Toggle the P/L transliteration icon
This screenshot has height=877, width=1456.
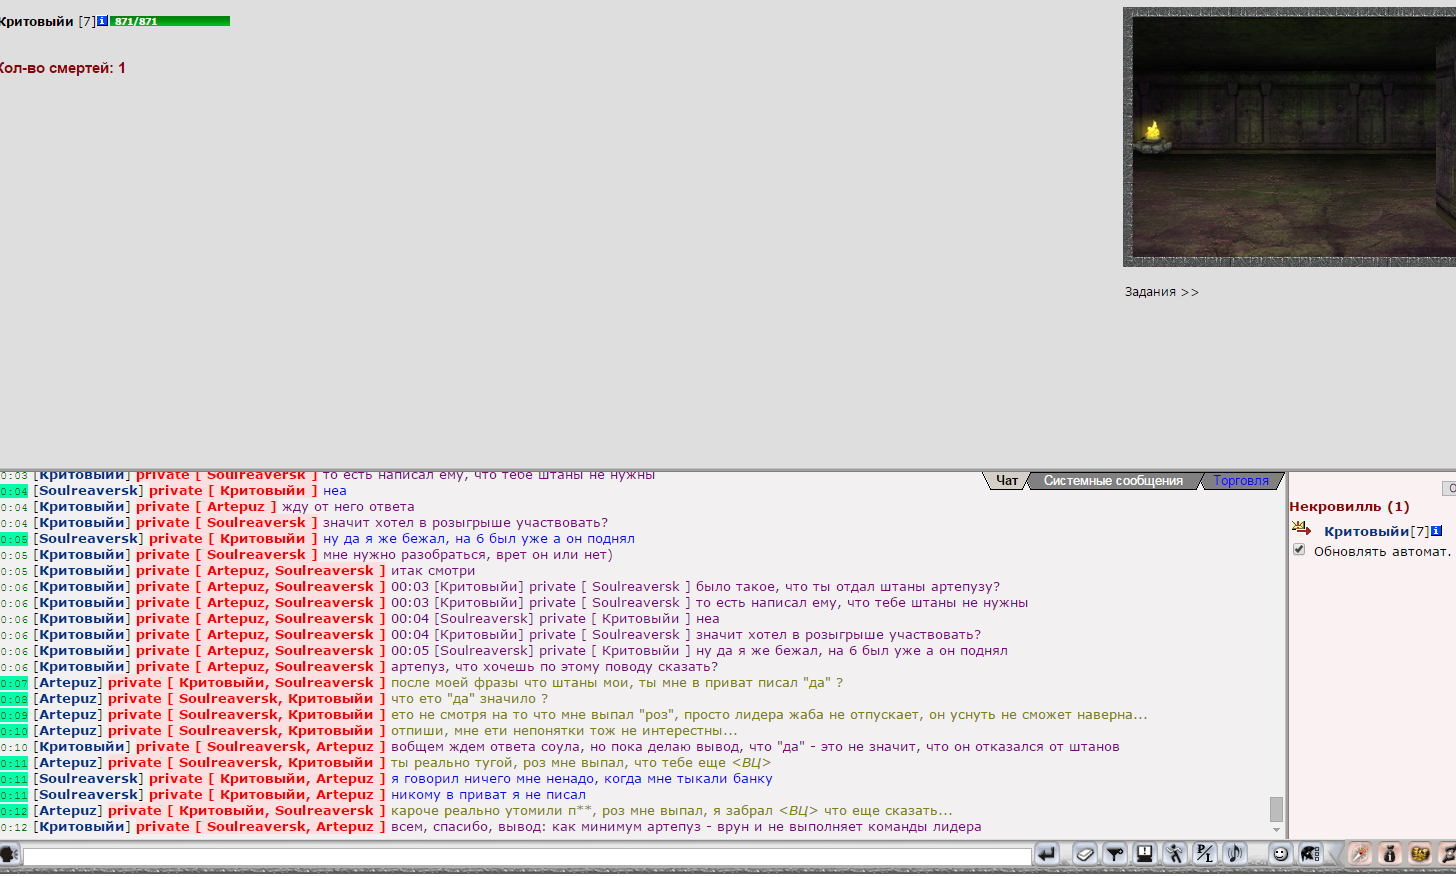click(1205, 854)
